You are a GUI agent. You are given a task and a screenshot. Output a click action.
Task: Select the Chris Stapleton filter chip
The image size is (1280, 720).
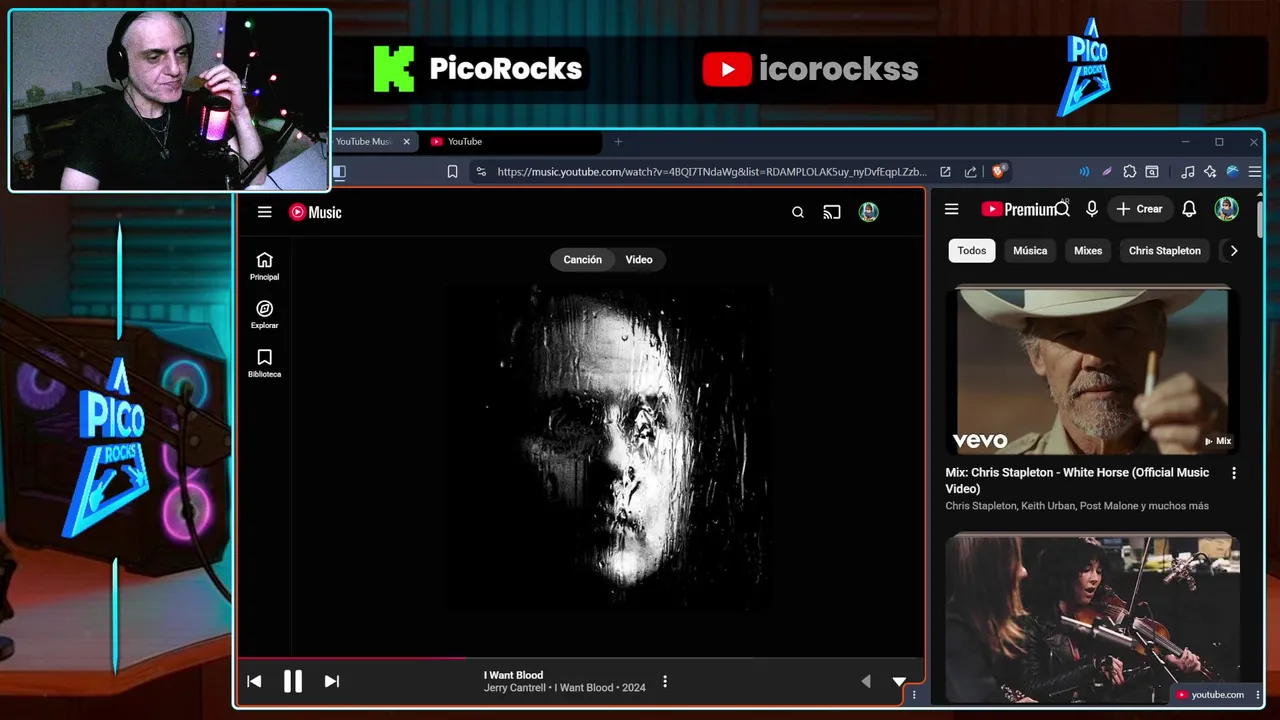pos(1165,251)
